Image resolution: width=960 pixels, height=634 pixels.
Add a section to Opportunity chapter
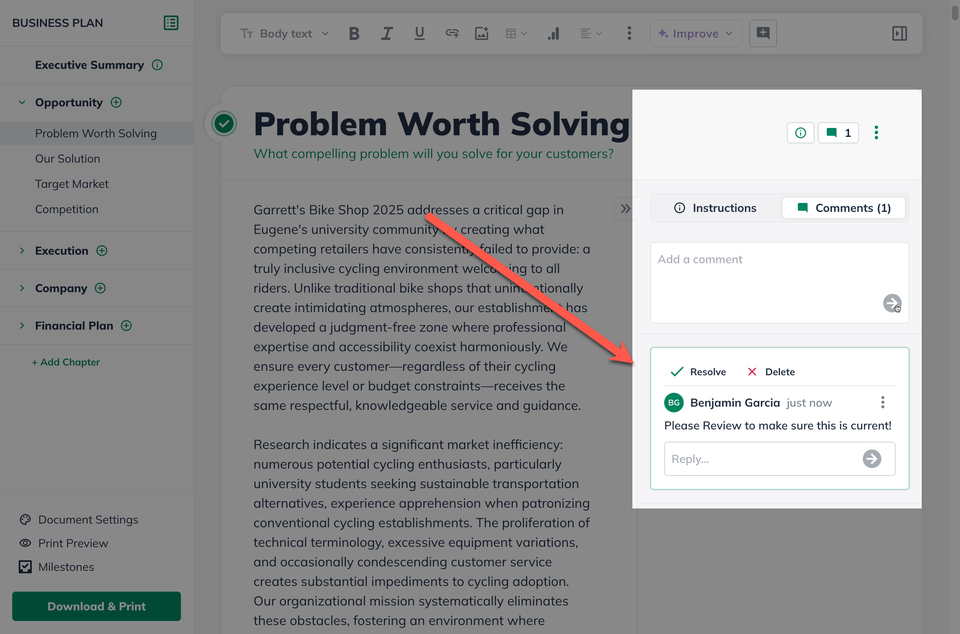tap(116, 102)
